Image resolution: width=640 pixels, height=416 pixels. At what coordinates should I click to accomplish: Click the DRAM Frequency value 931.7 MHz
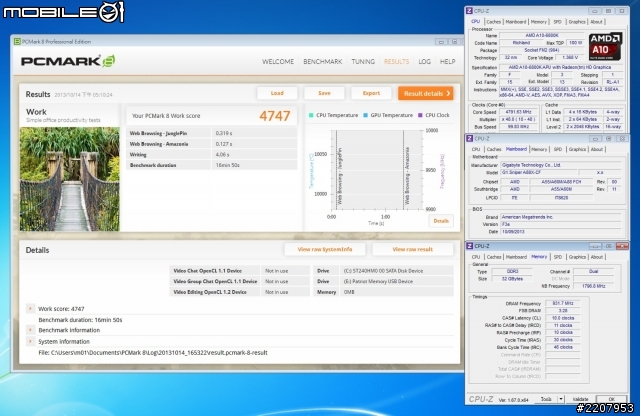coord(562,303)
